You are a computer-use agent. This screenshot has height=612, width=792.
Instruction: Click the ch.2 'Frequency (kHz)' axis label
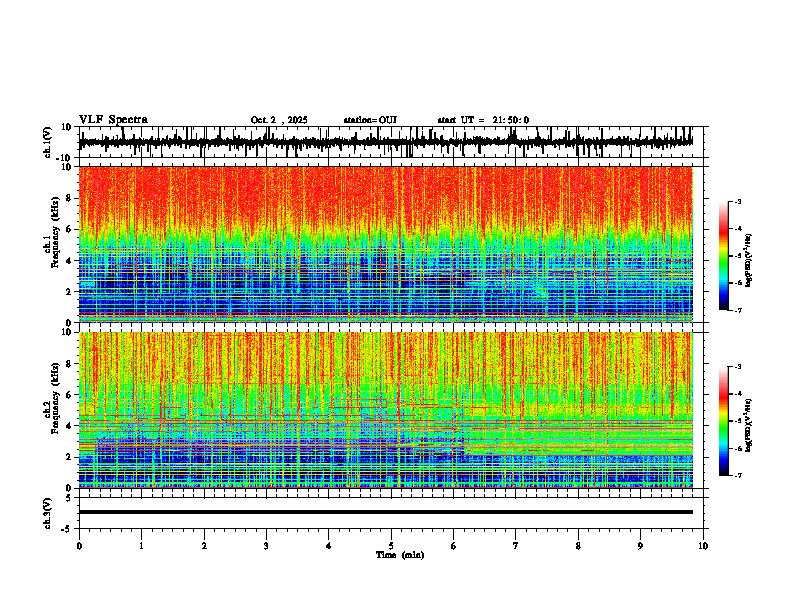55,399
